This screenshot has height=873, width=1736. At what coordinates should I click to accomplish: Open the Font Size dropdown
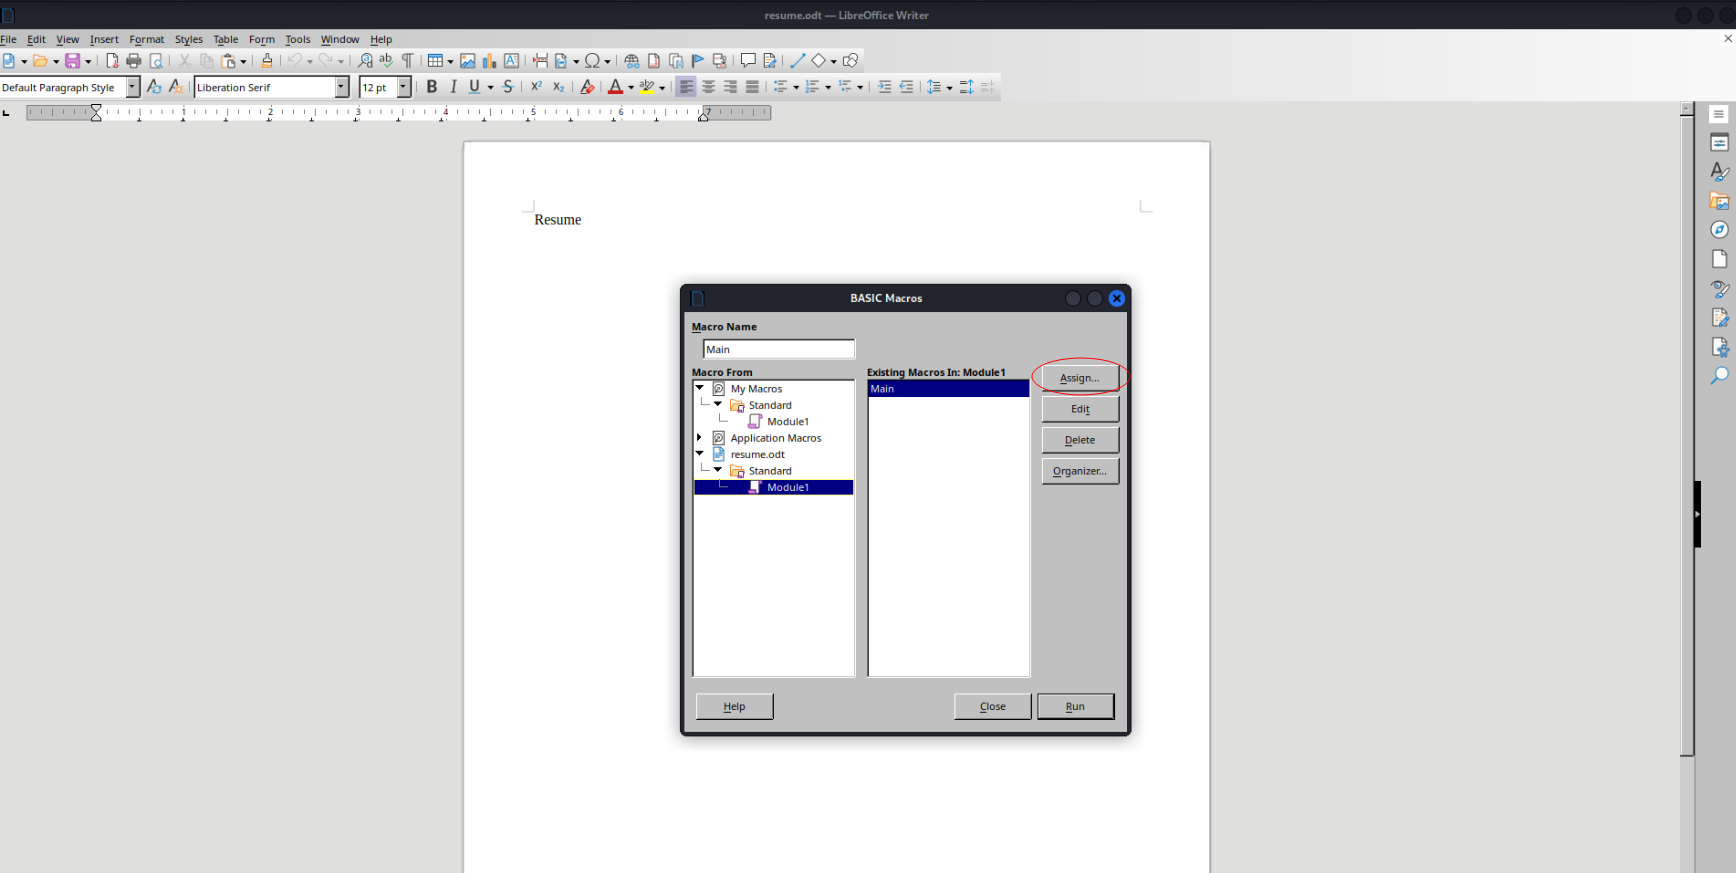(404, 88)
